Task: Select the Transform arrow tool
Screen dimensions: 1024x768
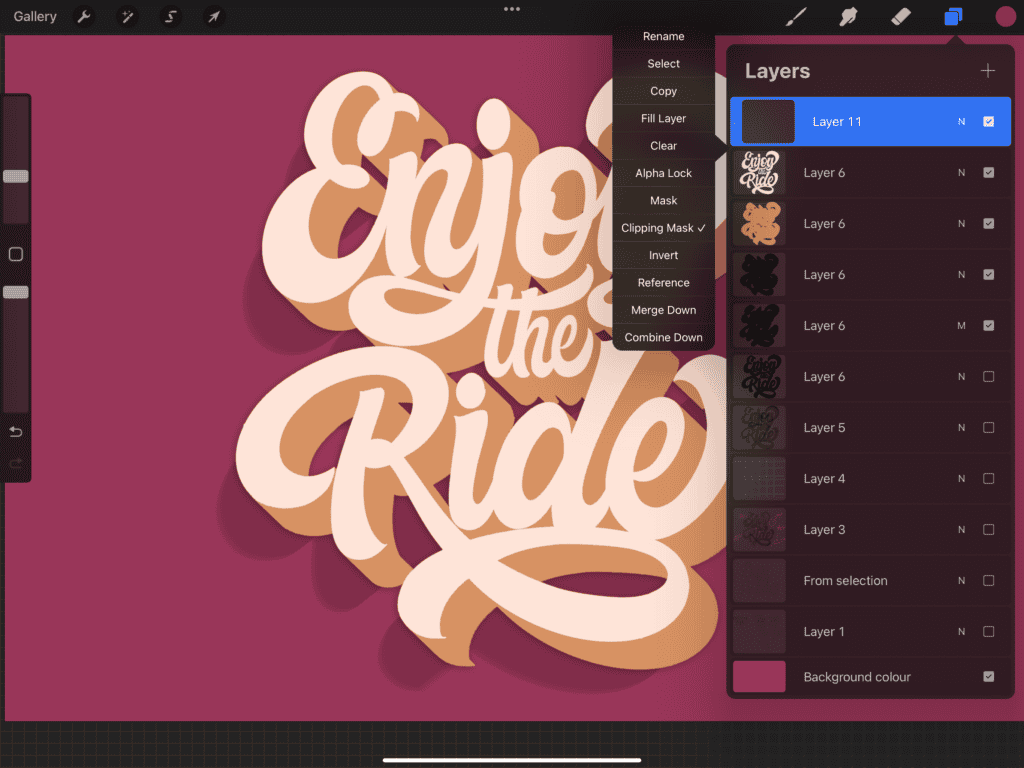Action: click(213, 17)
